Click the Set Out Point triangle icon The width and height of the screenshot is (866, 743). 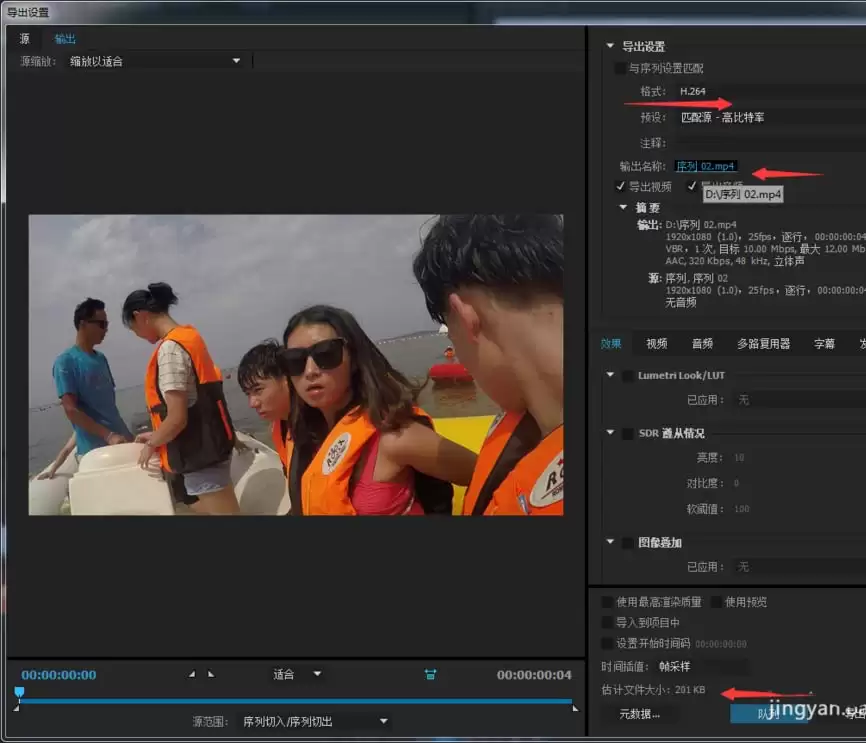[x=211, y=675]
